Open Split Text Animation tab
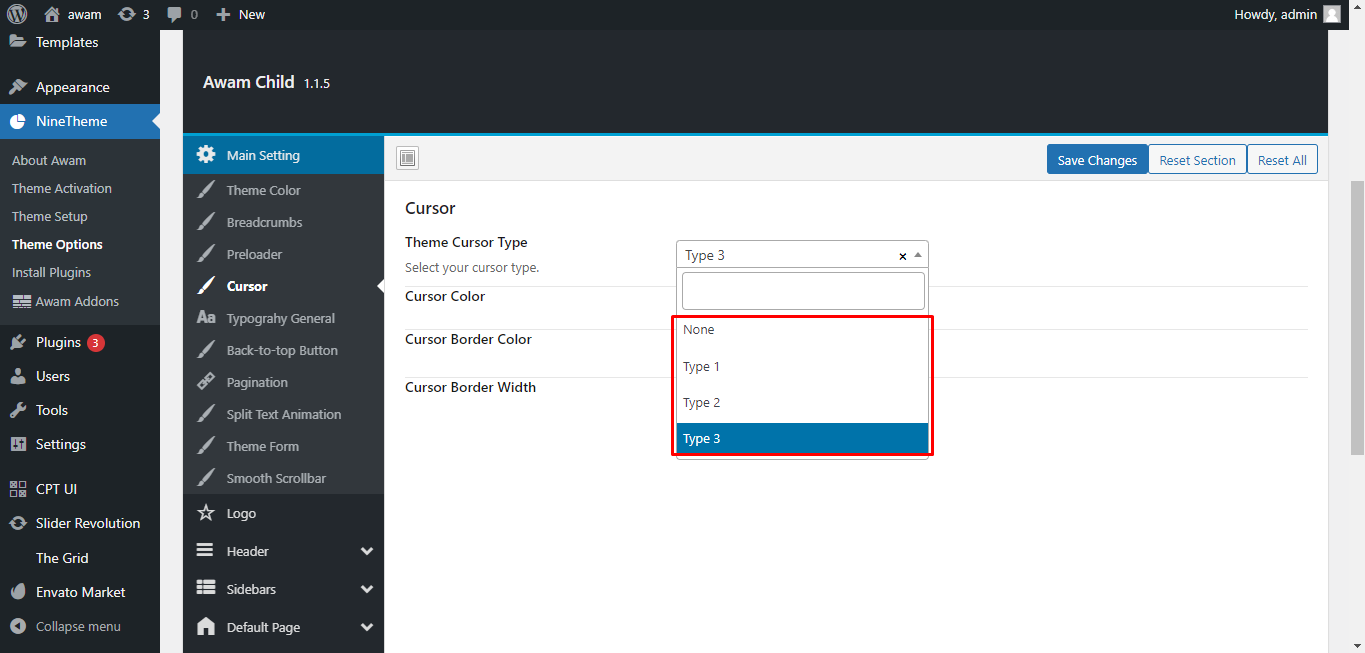 tap(284, 414)
